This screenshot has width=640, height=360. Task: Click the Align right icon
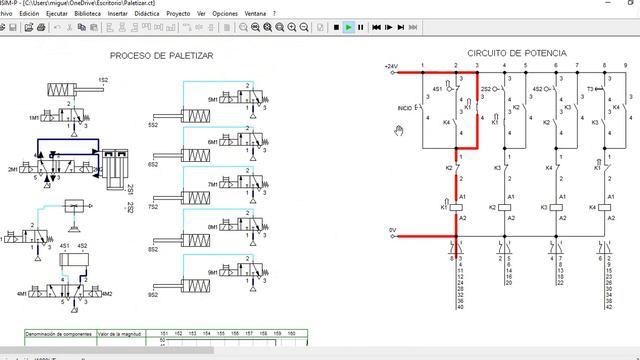pyautogui.click(x=134, y=27)
